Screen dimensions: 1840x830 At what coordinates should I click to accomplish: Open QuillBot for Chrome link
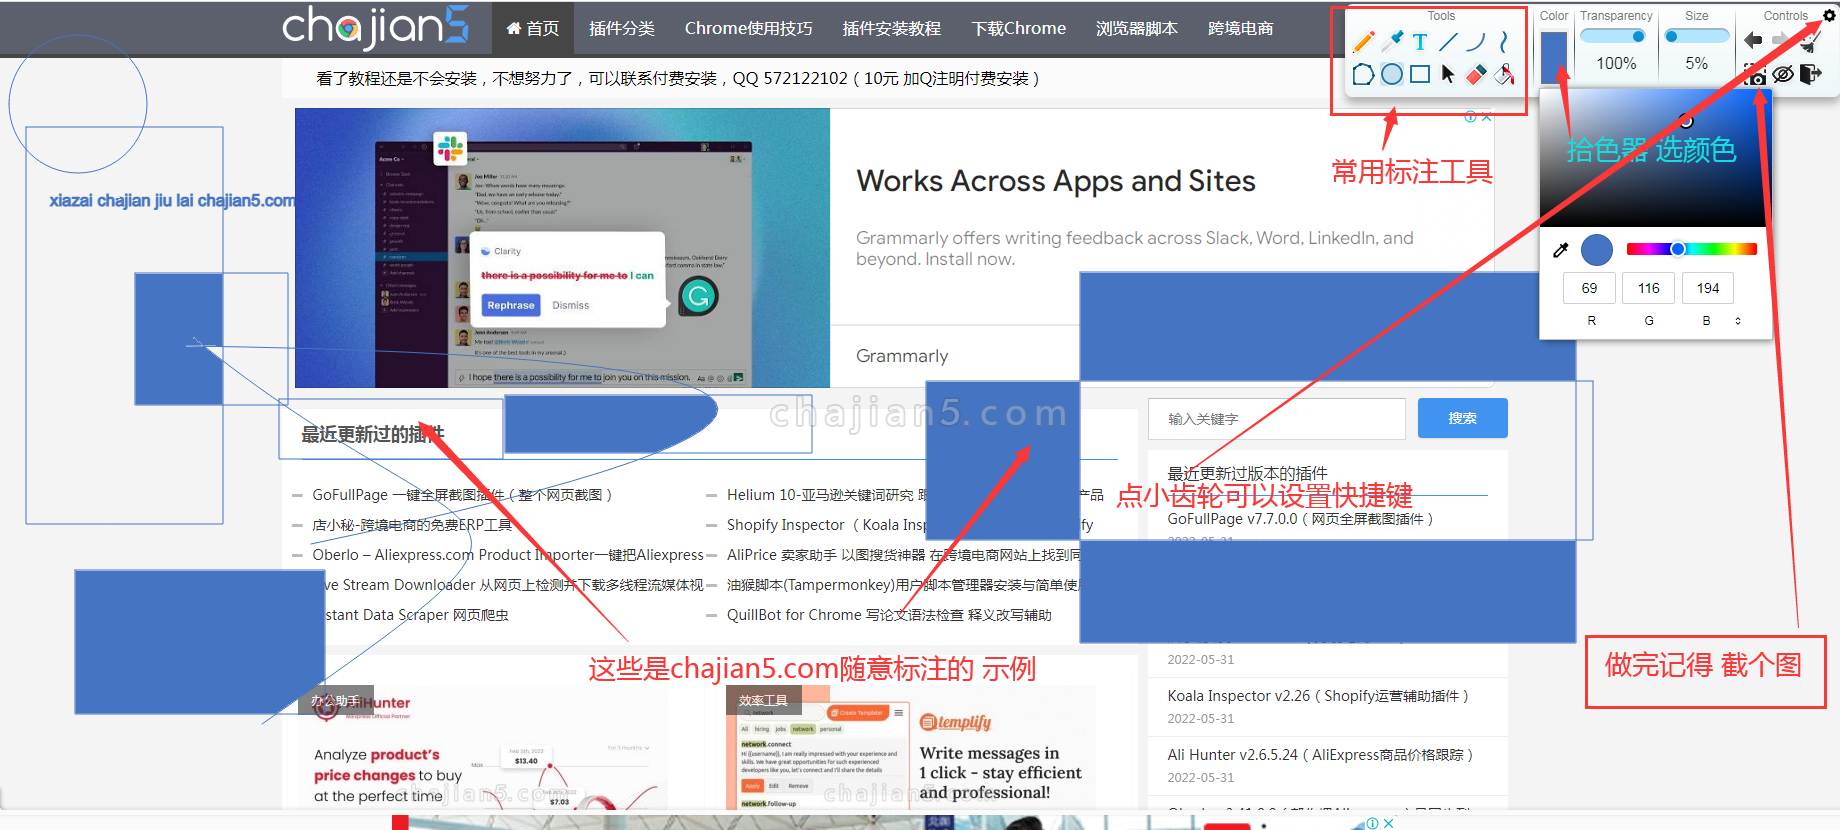(889, 615)
